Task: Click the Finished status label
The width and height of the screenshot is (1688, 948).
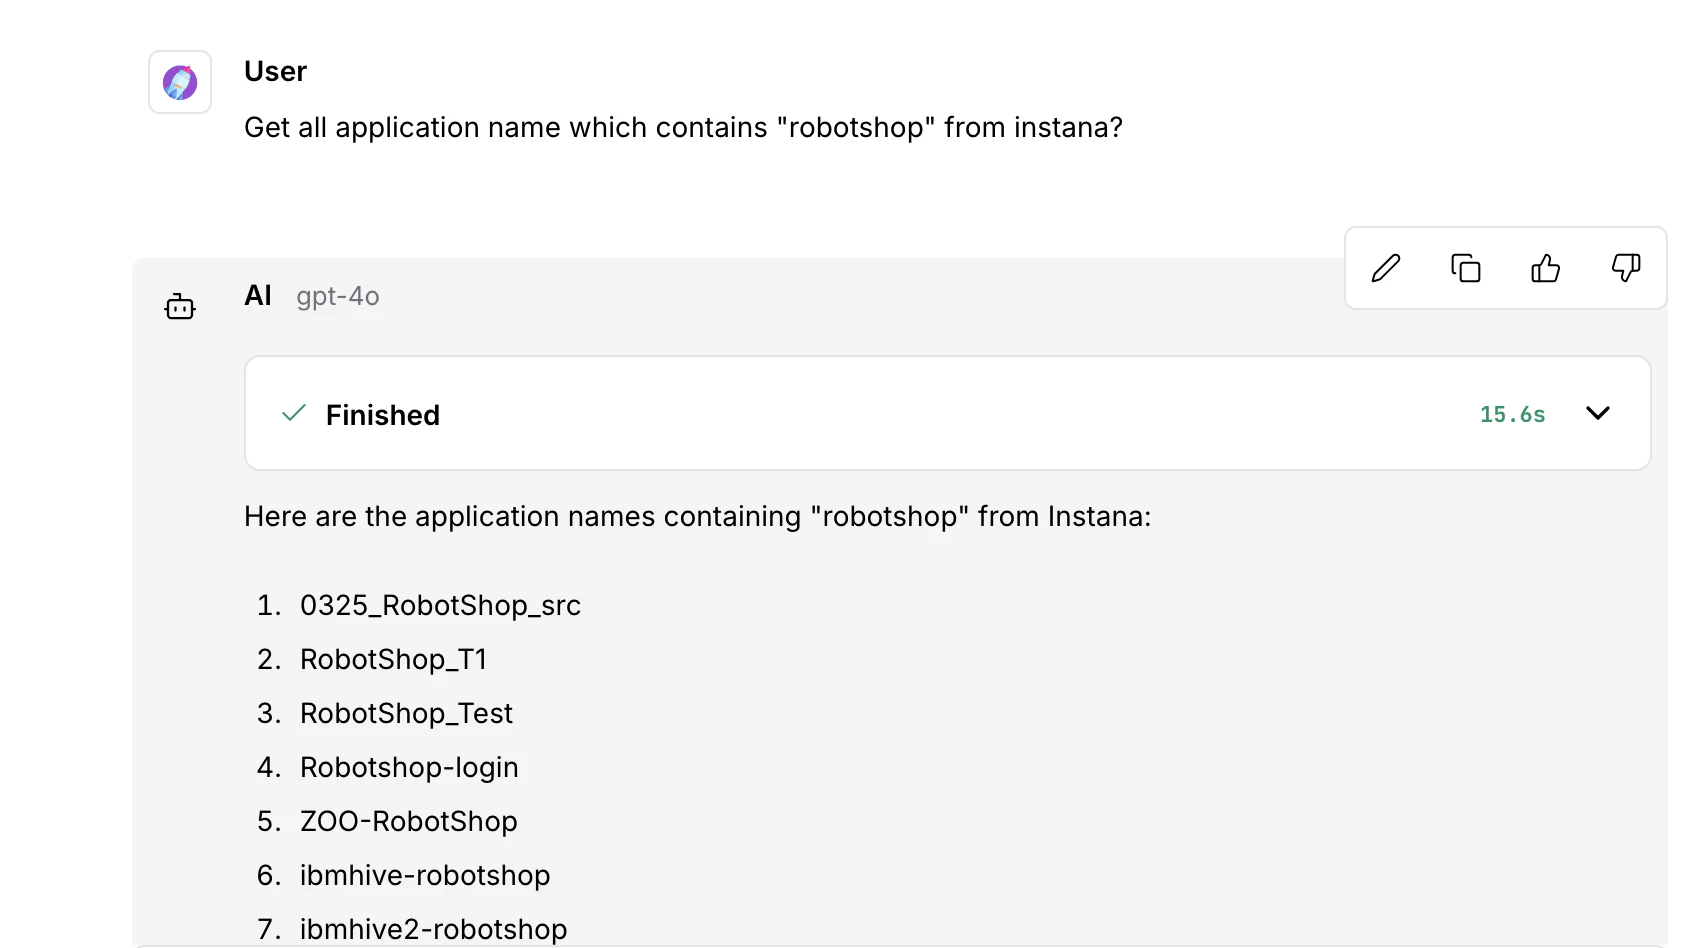Action: point(383,415)
